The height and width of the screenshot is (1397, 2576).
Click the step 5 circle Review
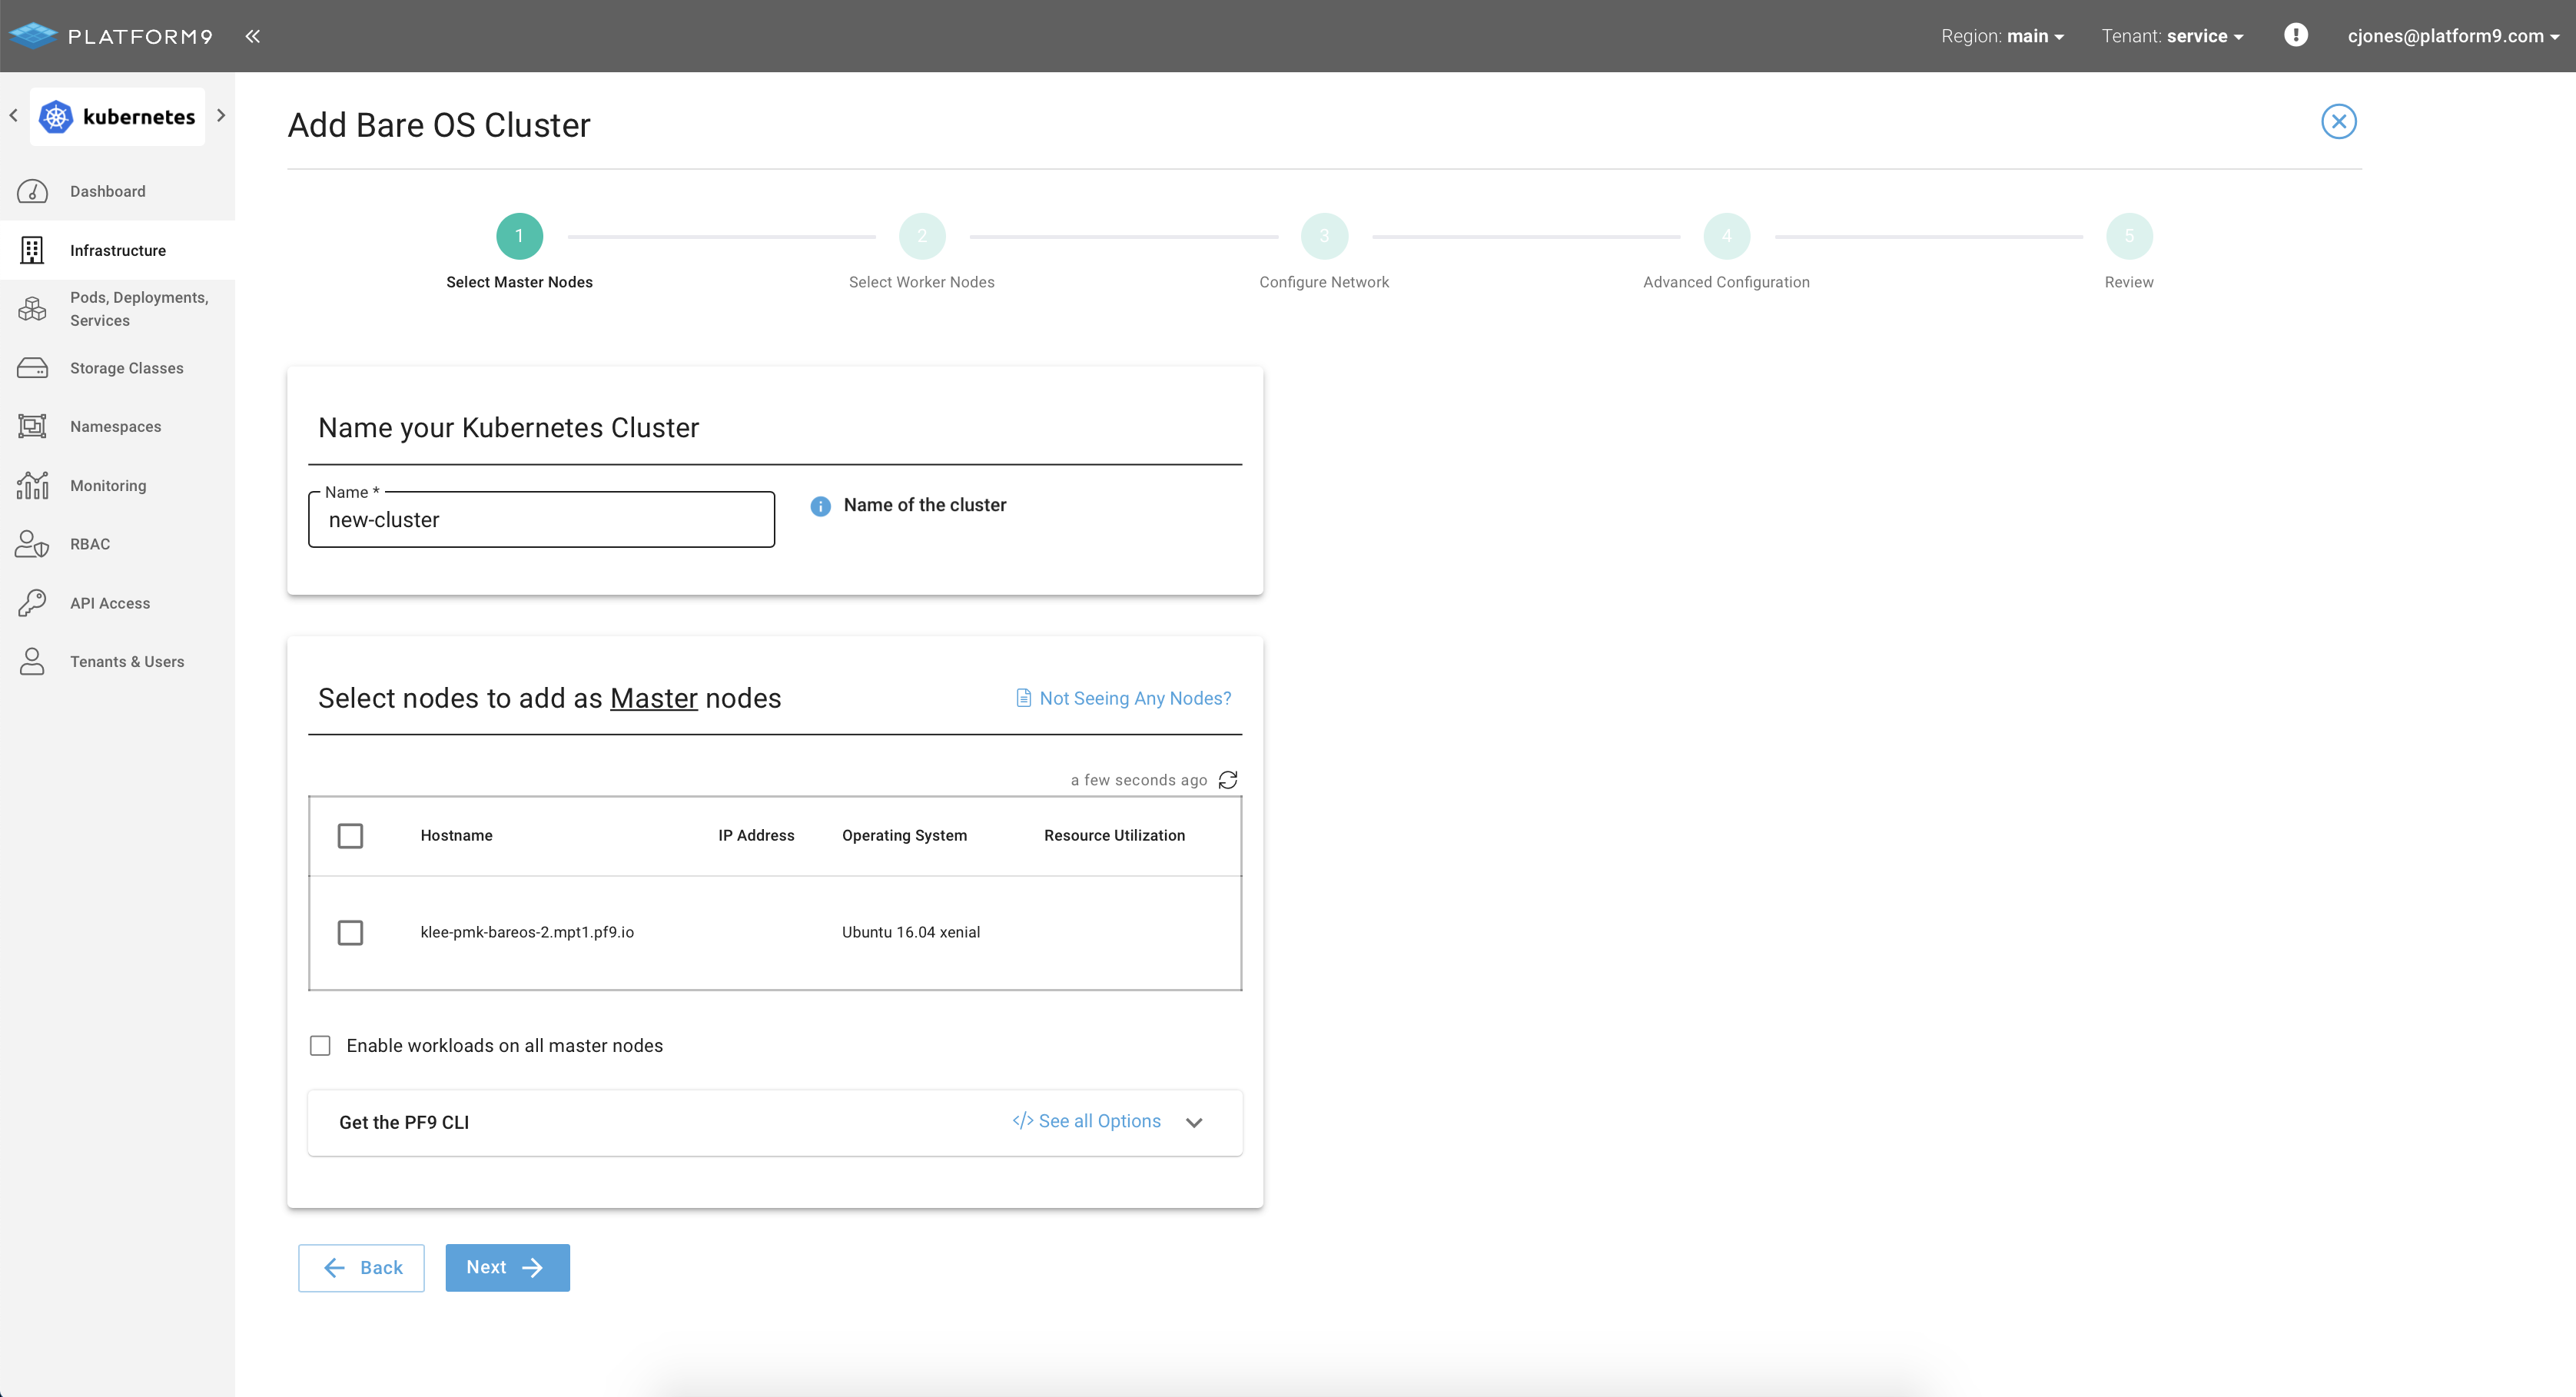(x=2129, y=236)
